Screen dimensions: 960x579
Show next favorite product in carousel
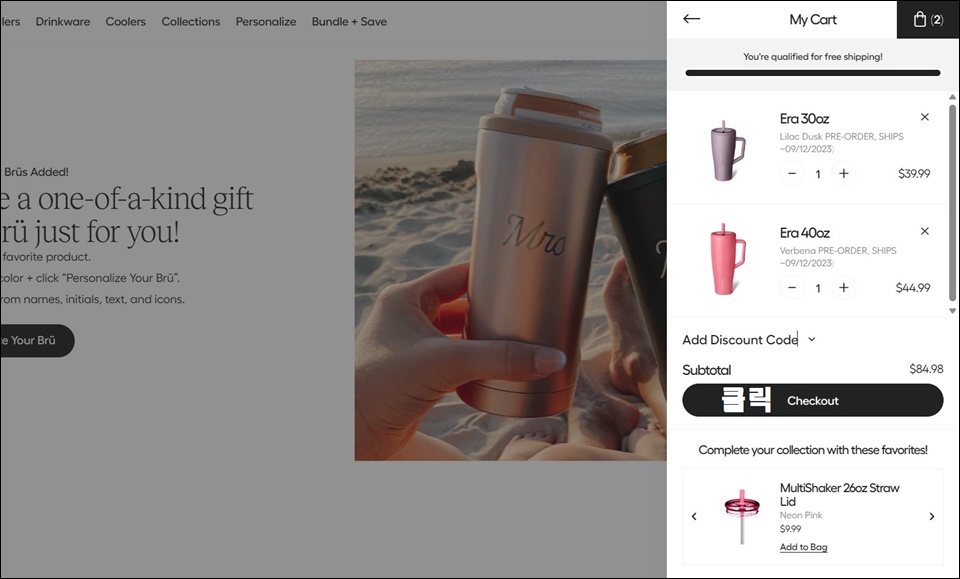(x=932, y=517)
